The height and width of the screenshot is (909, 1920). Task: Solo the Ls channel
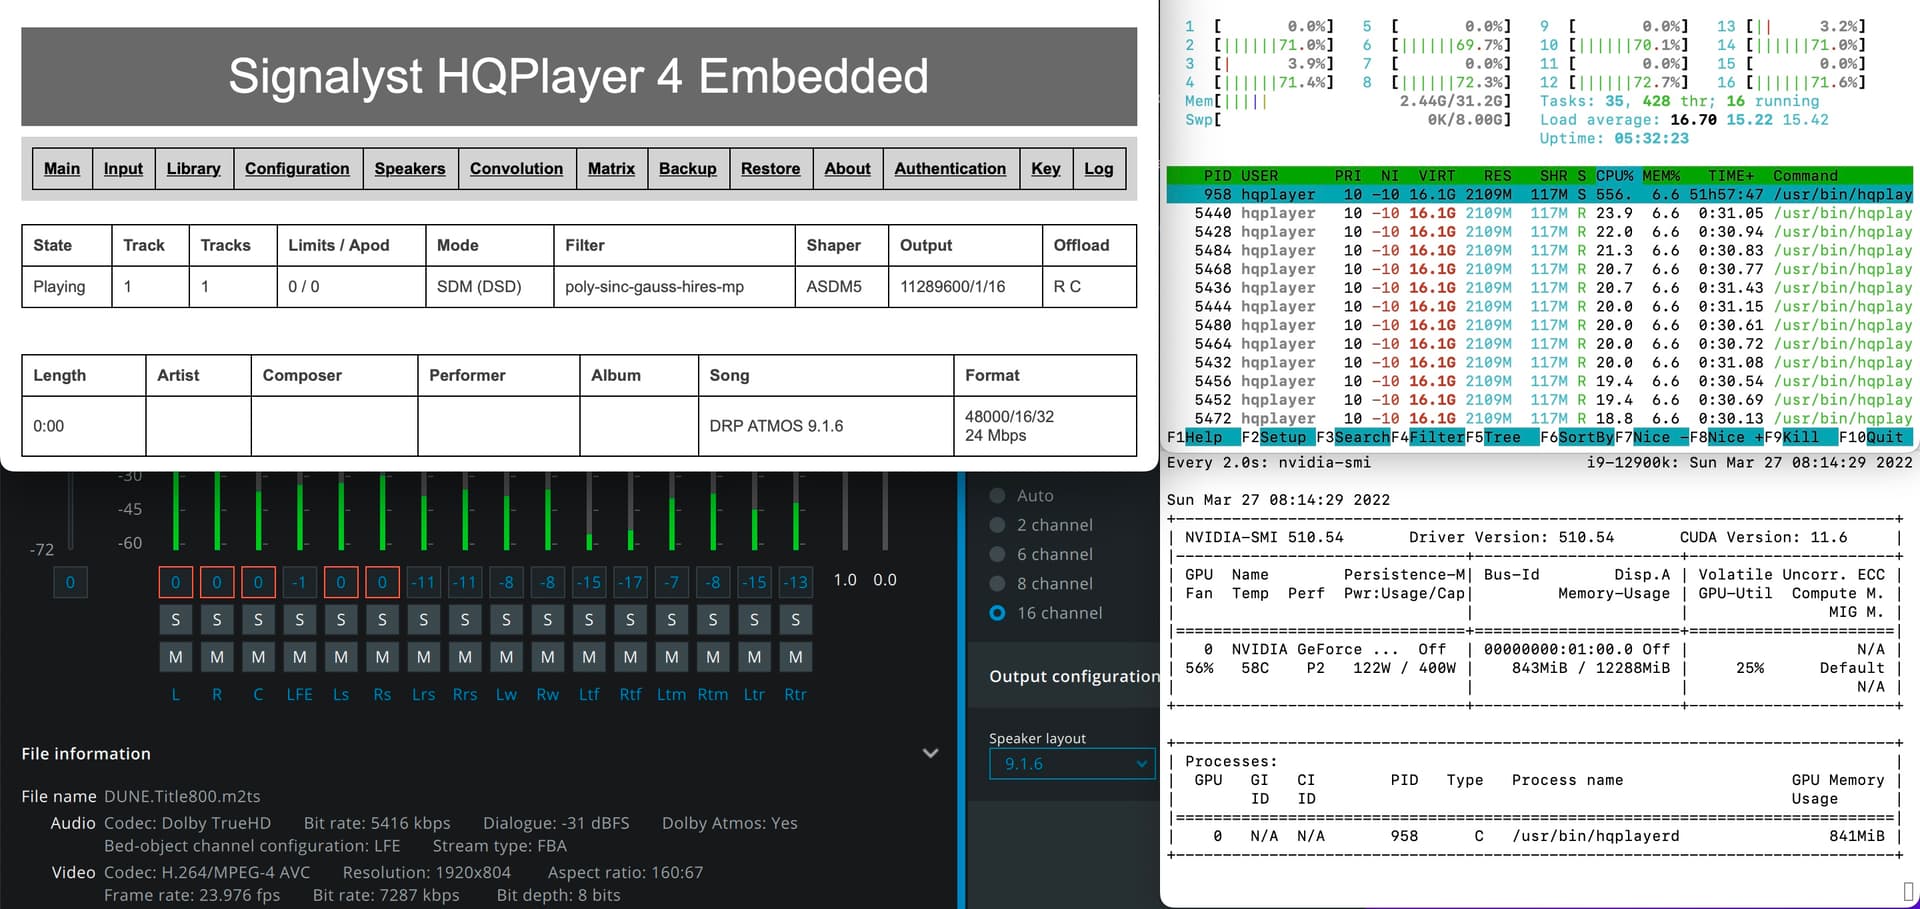pos(341,620)
